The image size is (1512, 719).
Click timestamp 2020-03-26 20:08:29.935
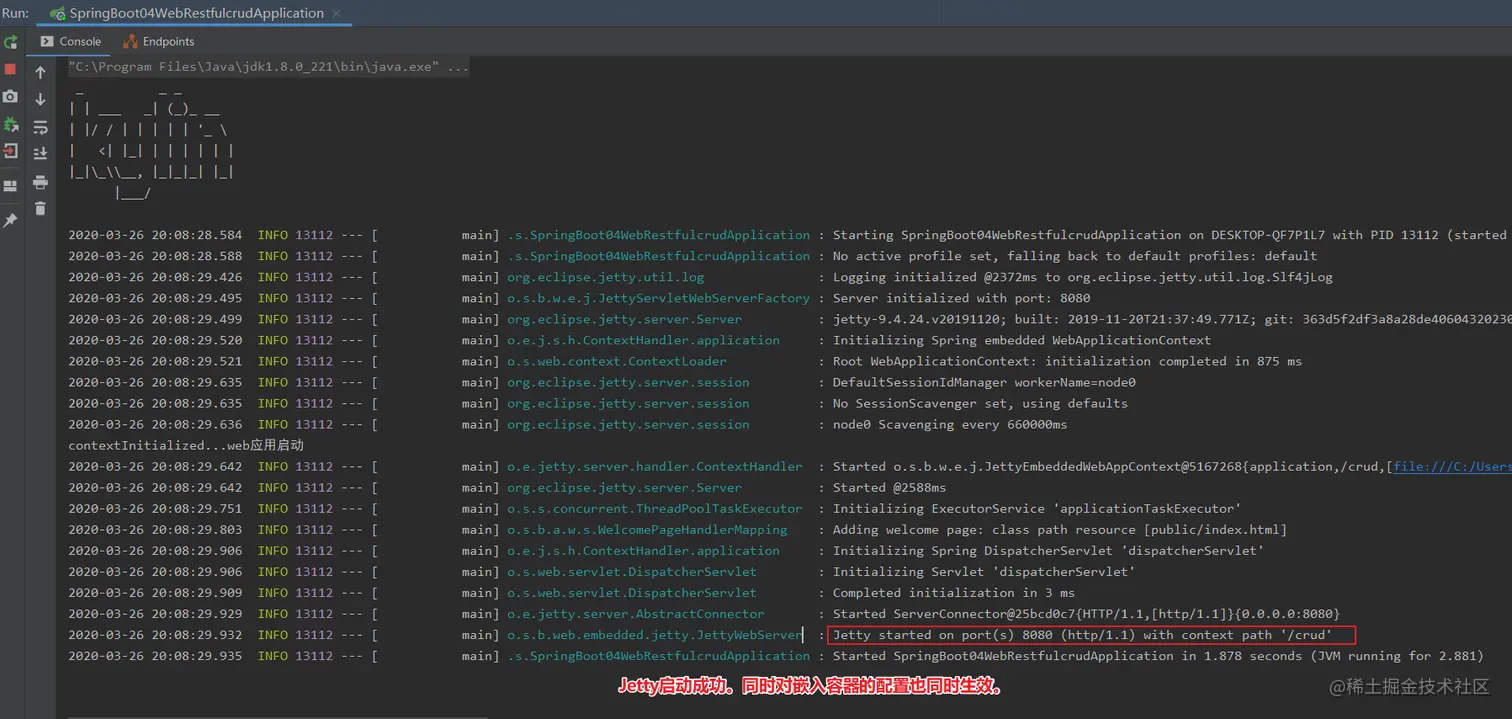[x=155, y=656]
